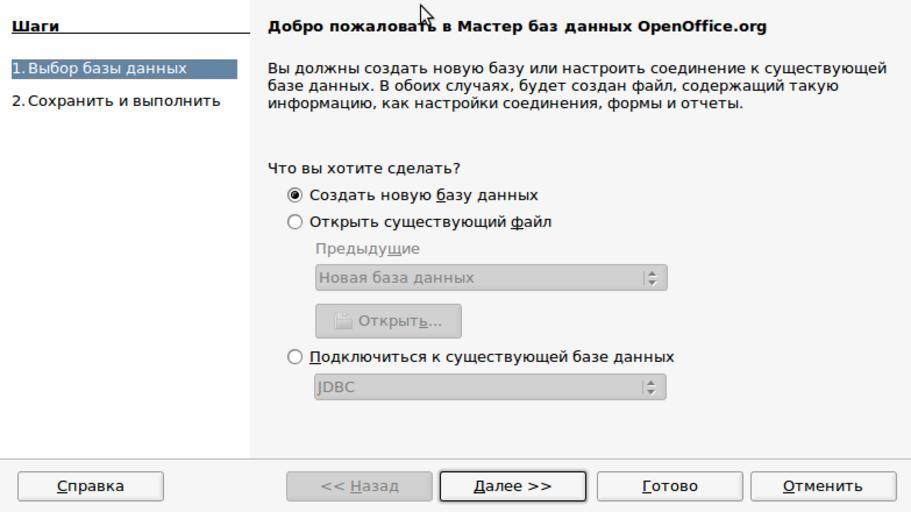Click the Добро пожаловать wizard title
The height and width of the screenshot is (512, 911).
coord(517,27)
